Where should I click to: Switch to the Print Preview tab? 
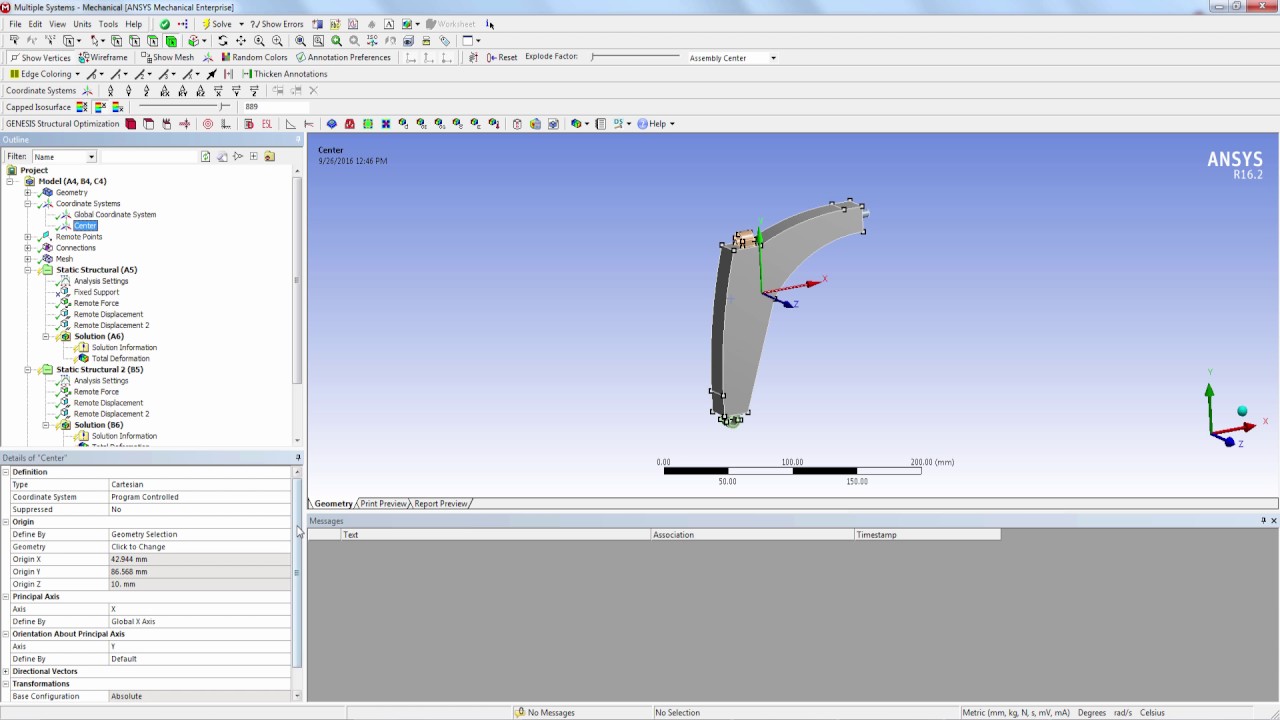[384, 504]
